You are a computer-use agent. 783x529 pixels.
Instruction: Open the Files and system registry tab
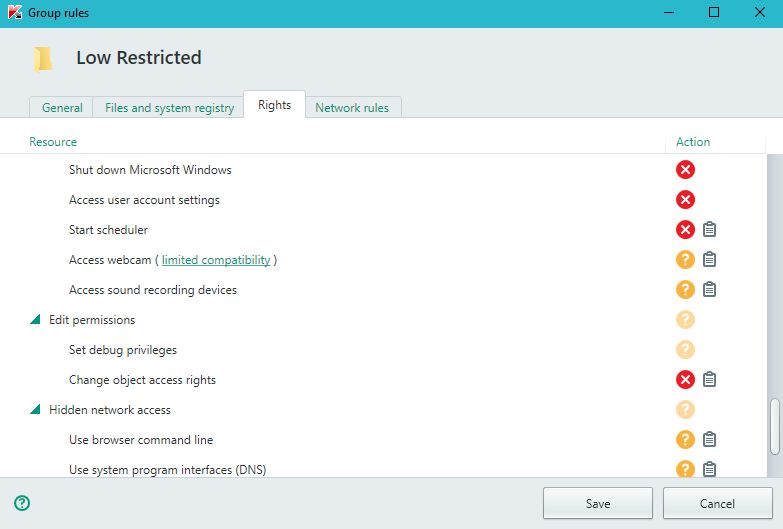[168, 108]
